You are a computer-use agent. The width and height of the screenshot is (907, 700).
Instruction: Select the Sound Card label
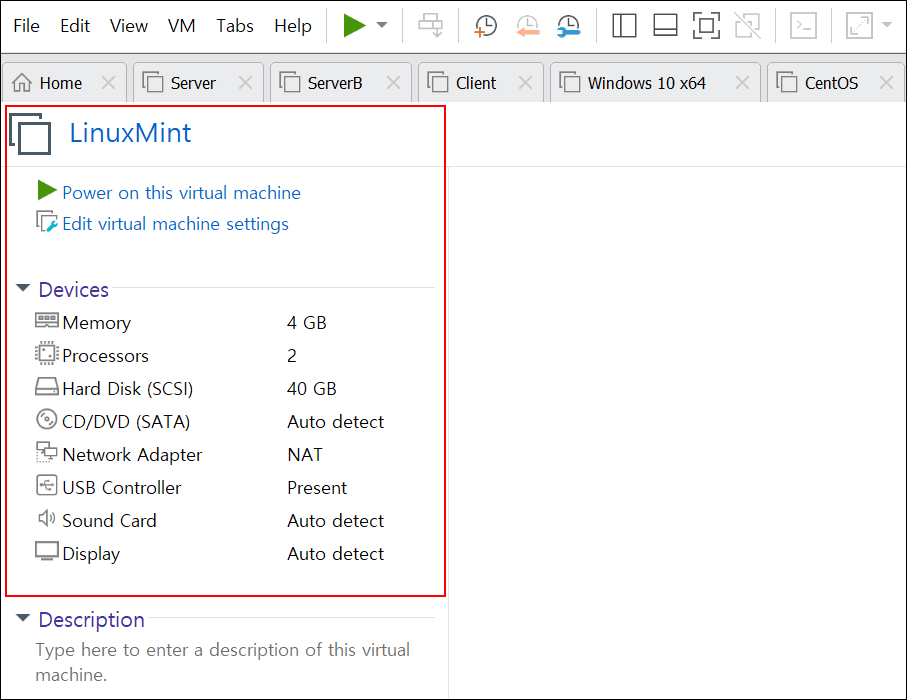(x=109, y=521)
